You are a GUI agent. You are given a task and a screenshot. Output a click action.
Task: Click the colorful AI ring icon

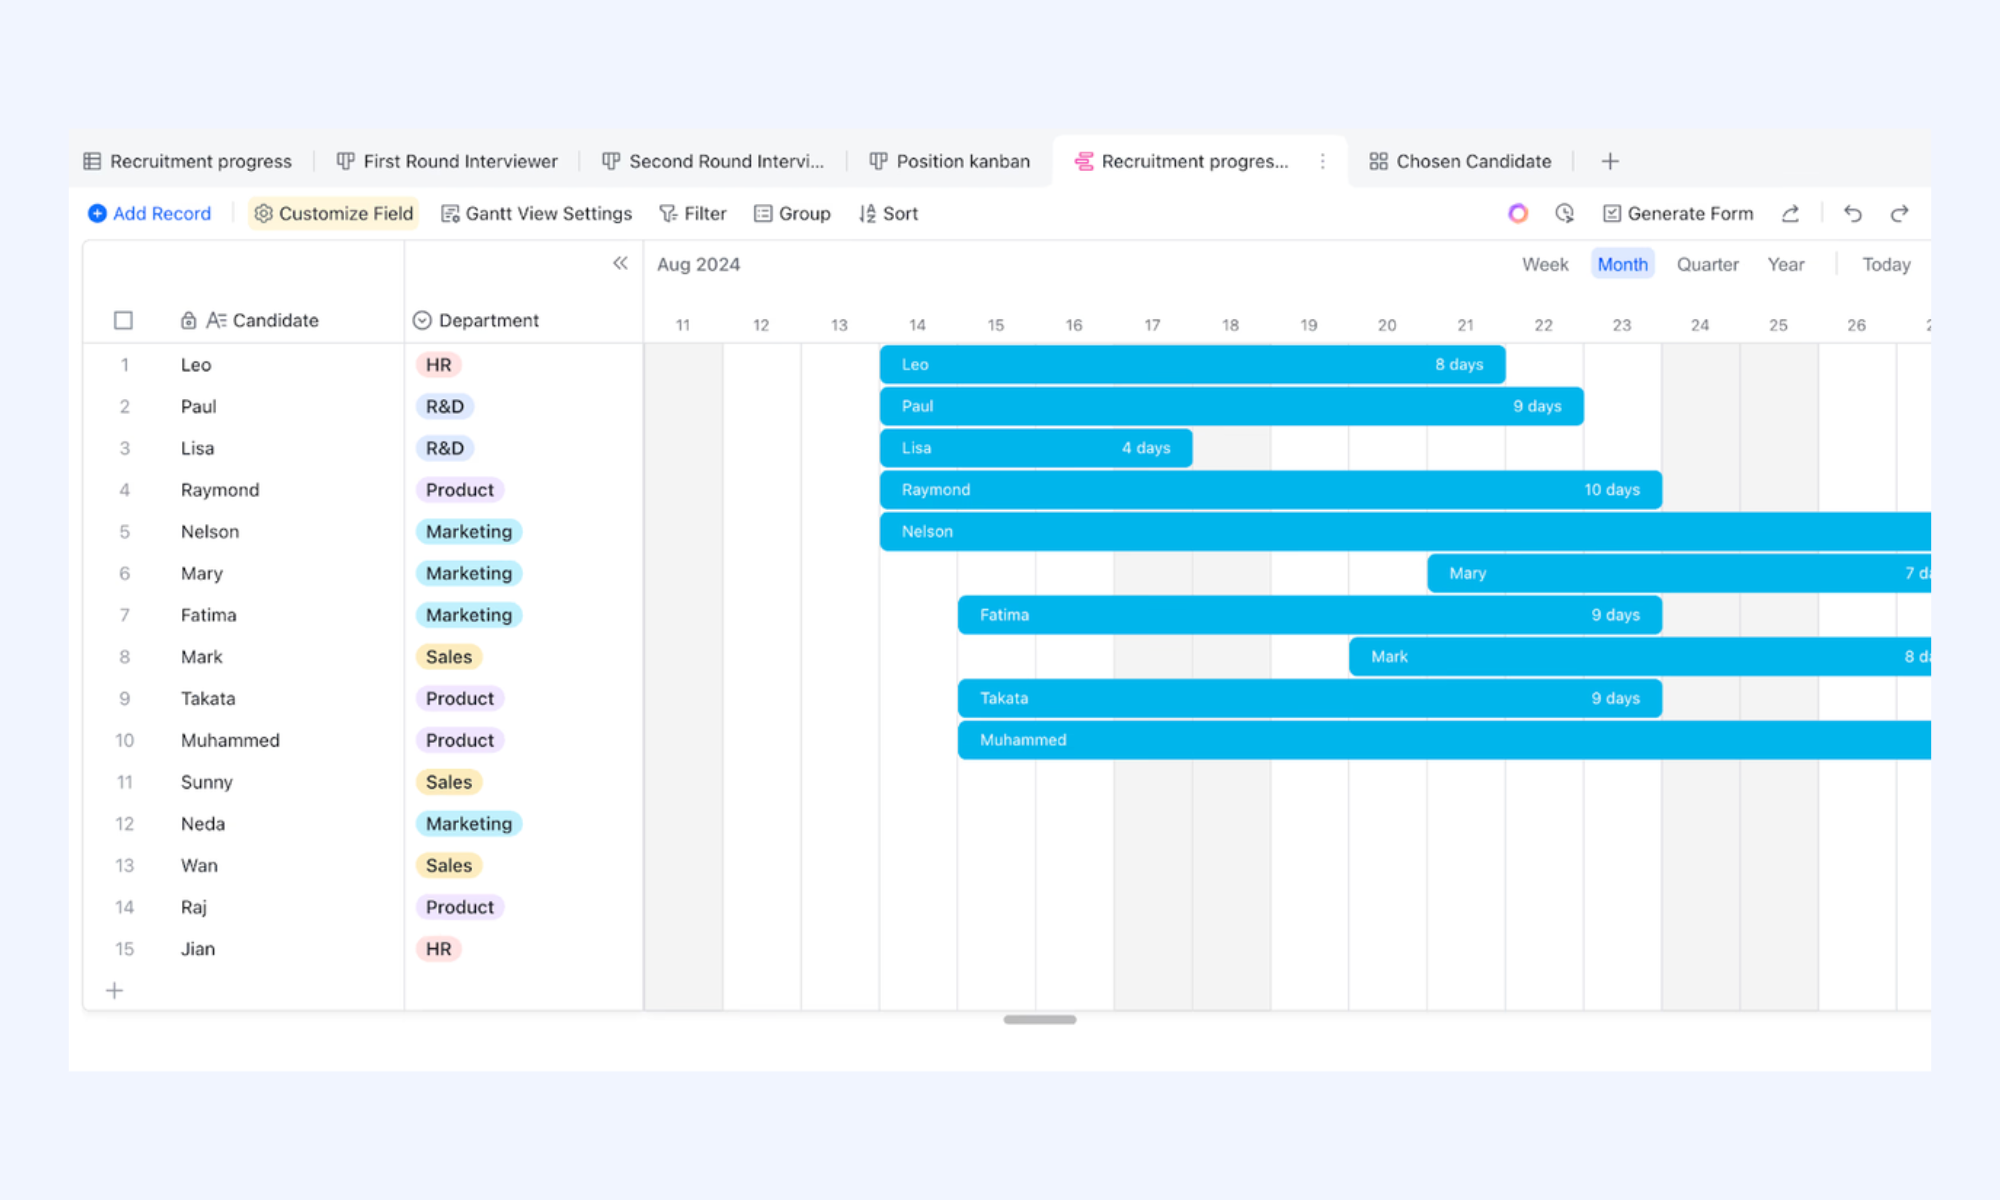[x=1518, y=213]
